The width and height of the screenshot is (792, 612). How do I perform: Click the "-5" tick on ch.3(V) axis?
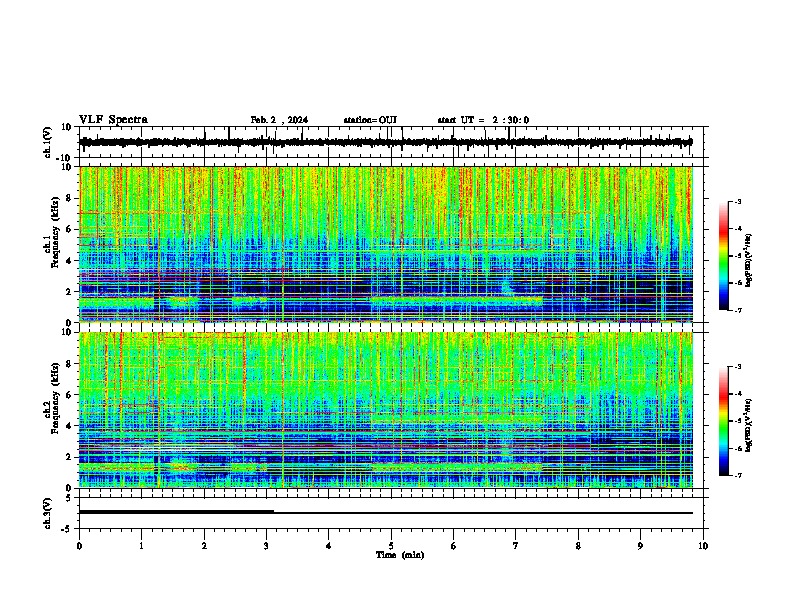pos(67,529)
